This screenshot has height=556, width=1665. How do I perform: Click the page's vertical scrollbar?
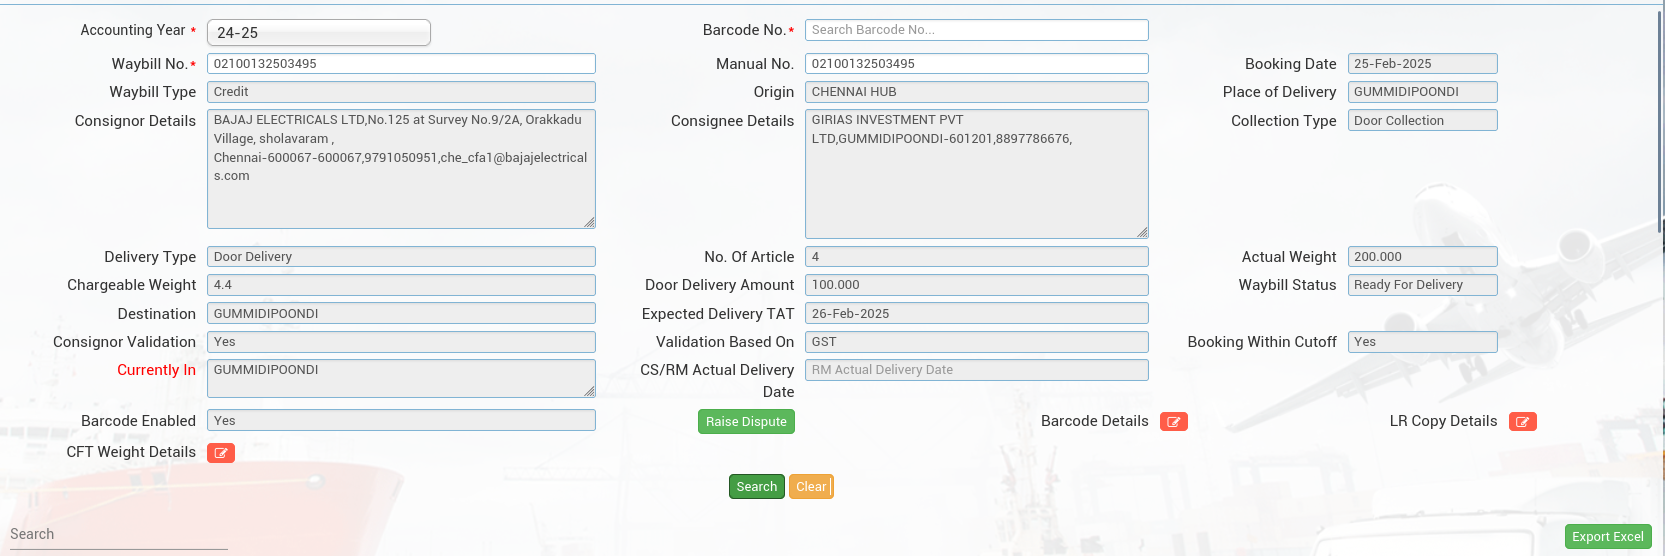point(1660,120)
